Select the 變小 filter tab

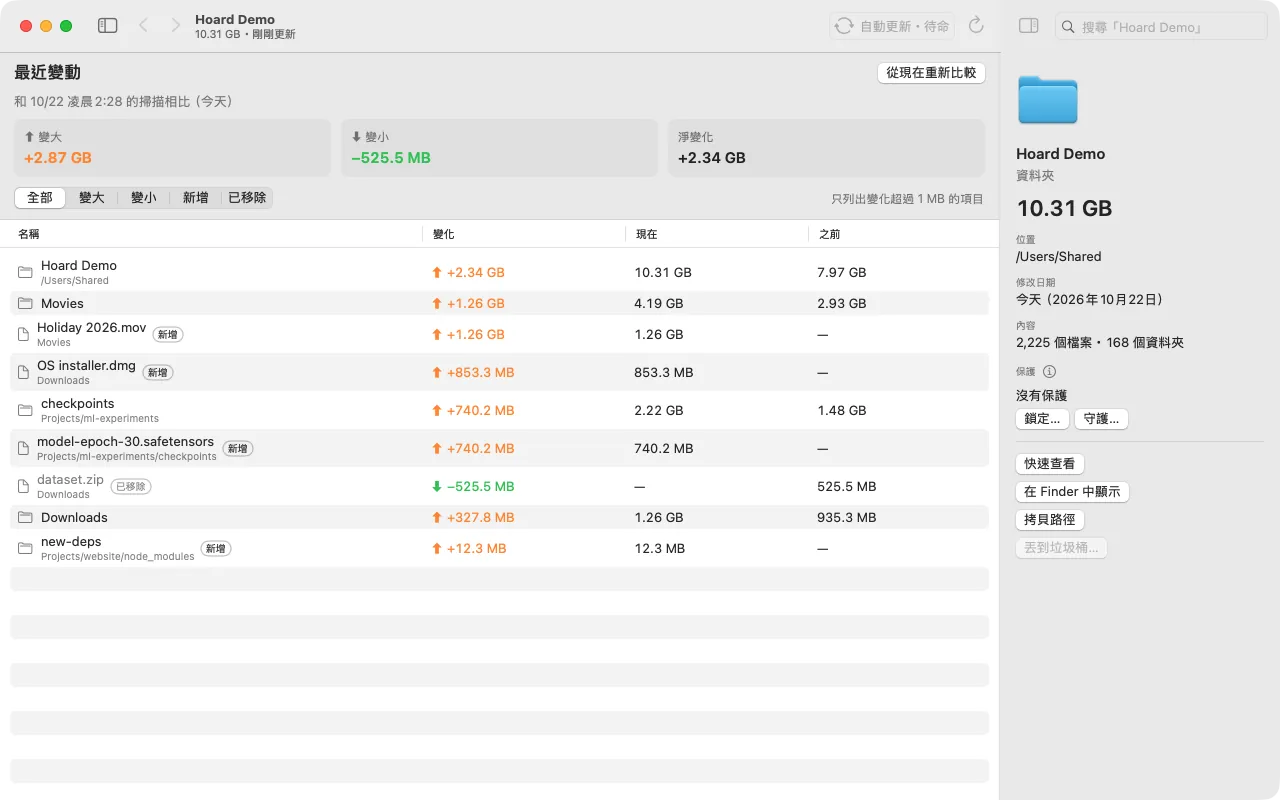pos(144,198)
